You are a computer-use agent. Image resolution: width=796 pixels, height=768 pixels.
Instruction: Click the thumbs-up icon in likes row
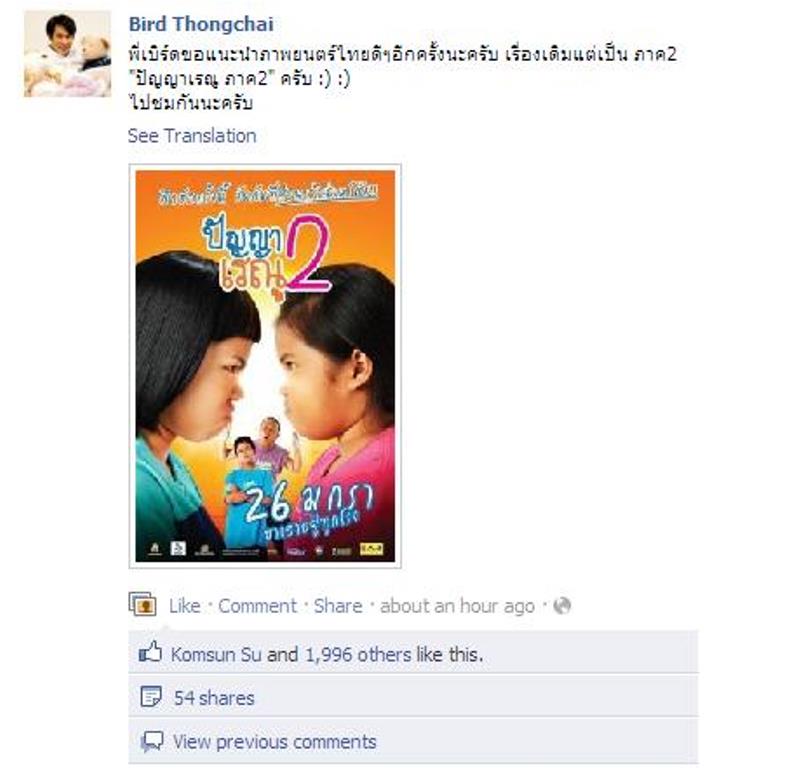pyautogui.click(x=150, y=652)
